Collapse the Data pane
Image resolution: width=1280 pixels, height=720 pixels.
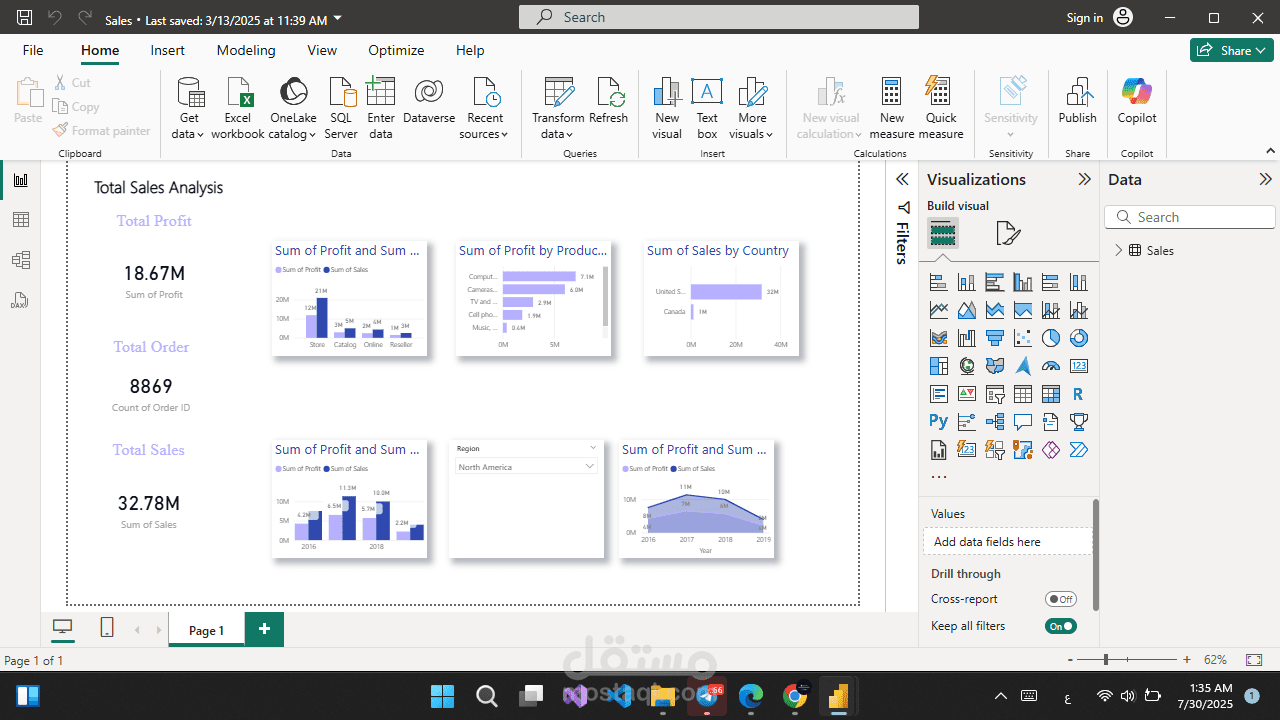(x=1265, y=179)
